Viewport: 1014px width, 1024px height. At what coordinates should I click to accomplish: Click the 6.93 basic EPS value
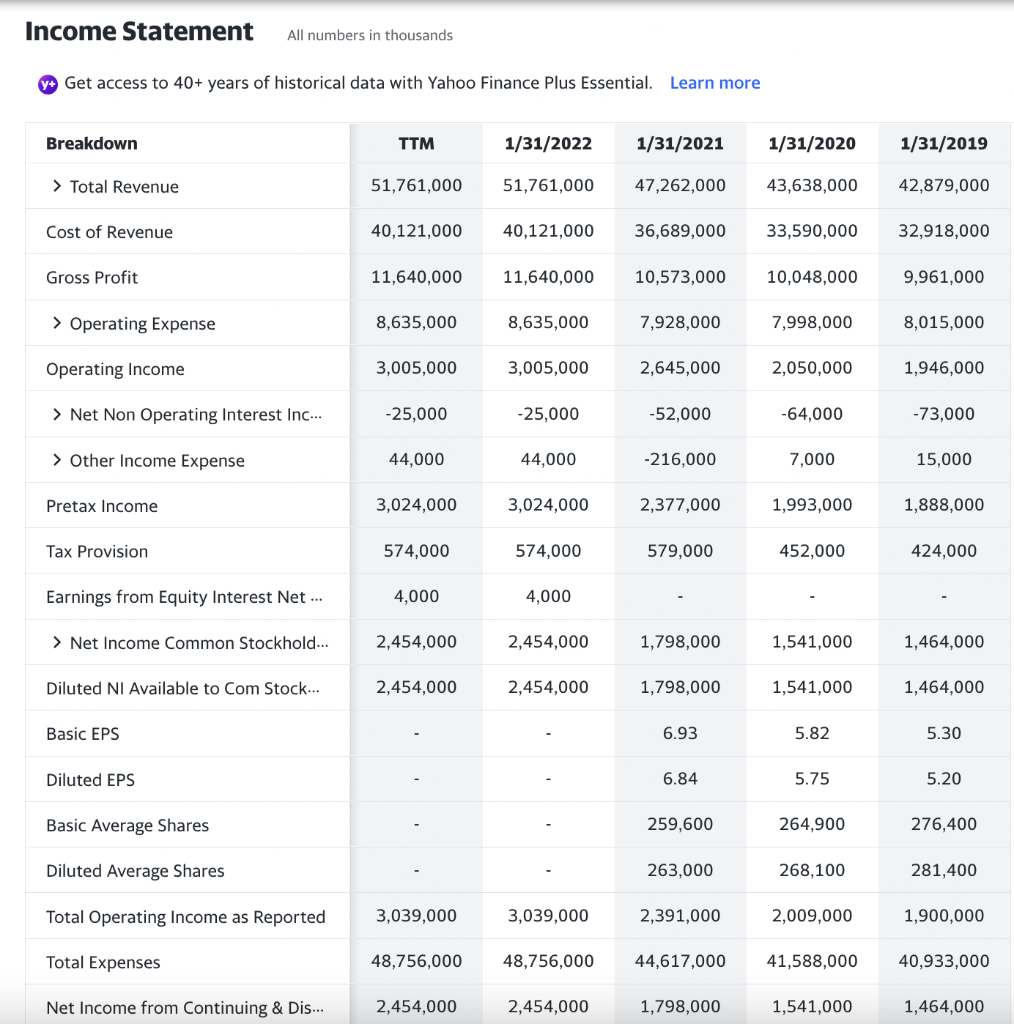coord(680,733)
